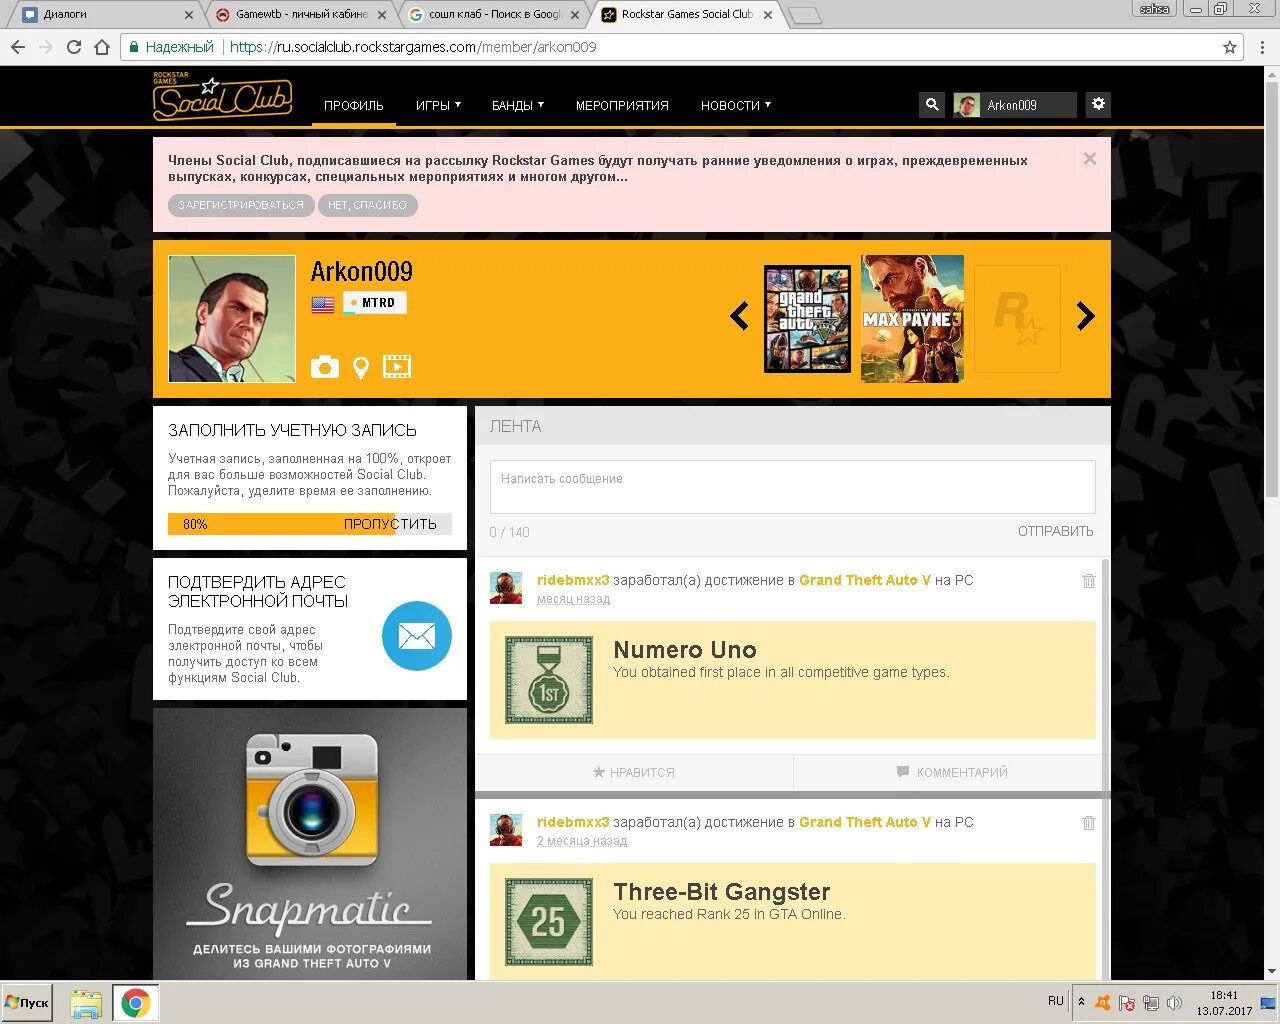Screen dimensions: 1280x1024
Task: Click the MTRD crew tag
Action: click(375, 303)
